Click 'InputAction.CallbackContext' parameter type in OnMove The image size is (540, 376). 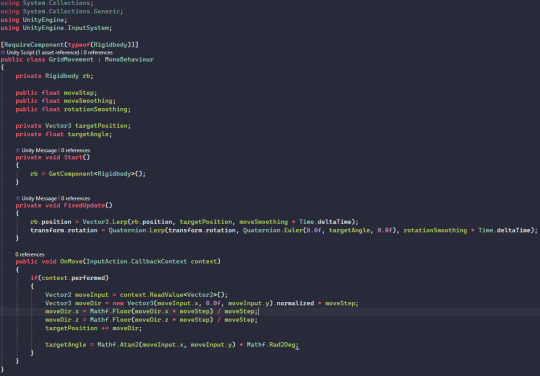(137, 261)
